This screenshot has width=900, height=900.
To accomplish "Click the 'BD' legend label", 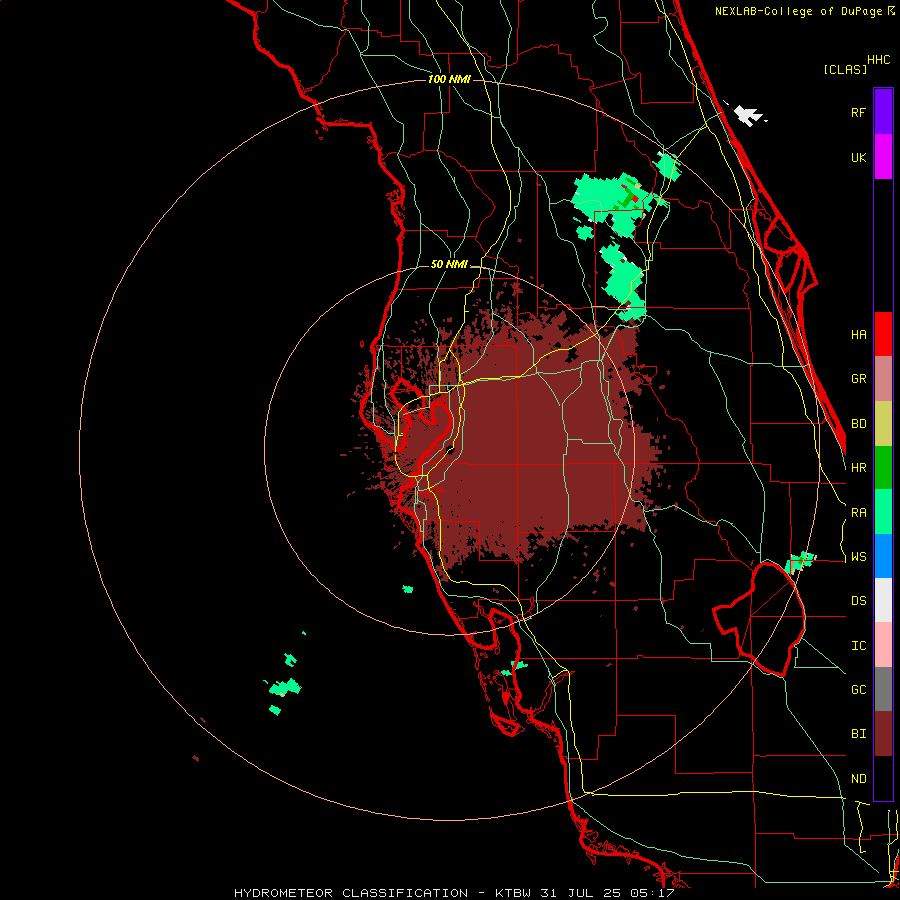I will 858,423.
